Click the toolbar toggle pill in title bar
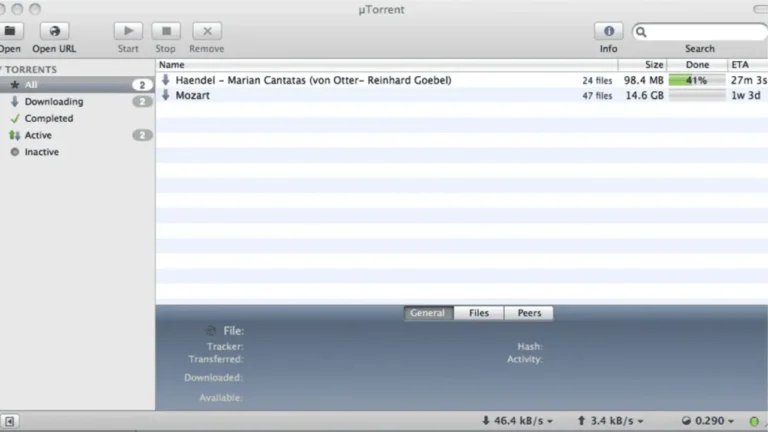Image resolution: width=768 pixels, height=432 pixels. [x=760, y=9]
